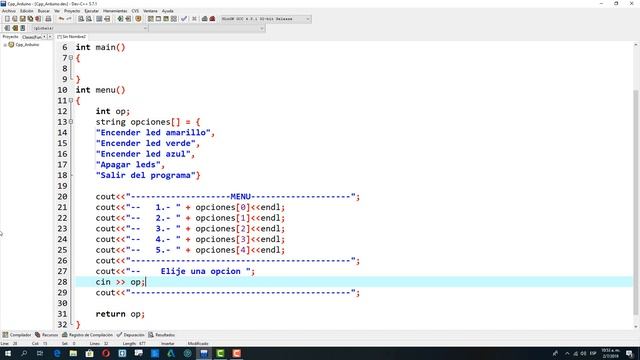Click 'int menu()' on line 10
This screenshot has width=640, height=360.
tap(100, 90)
